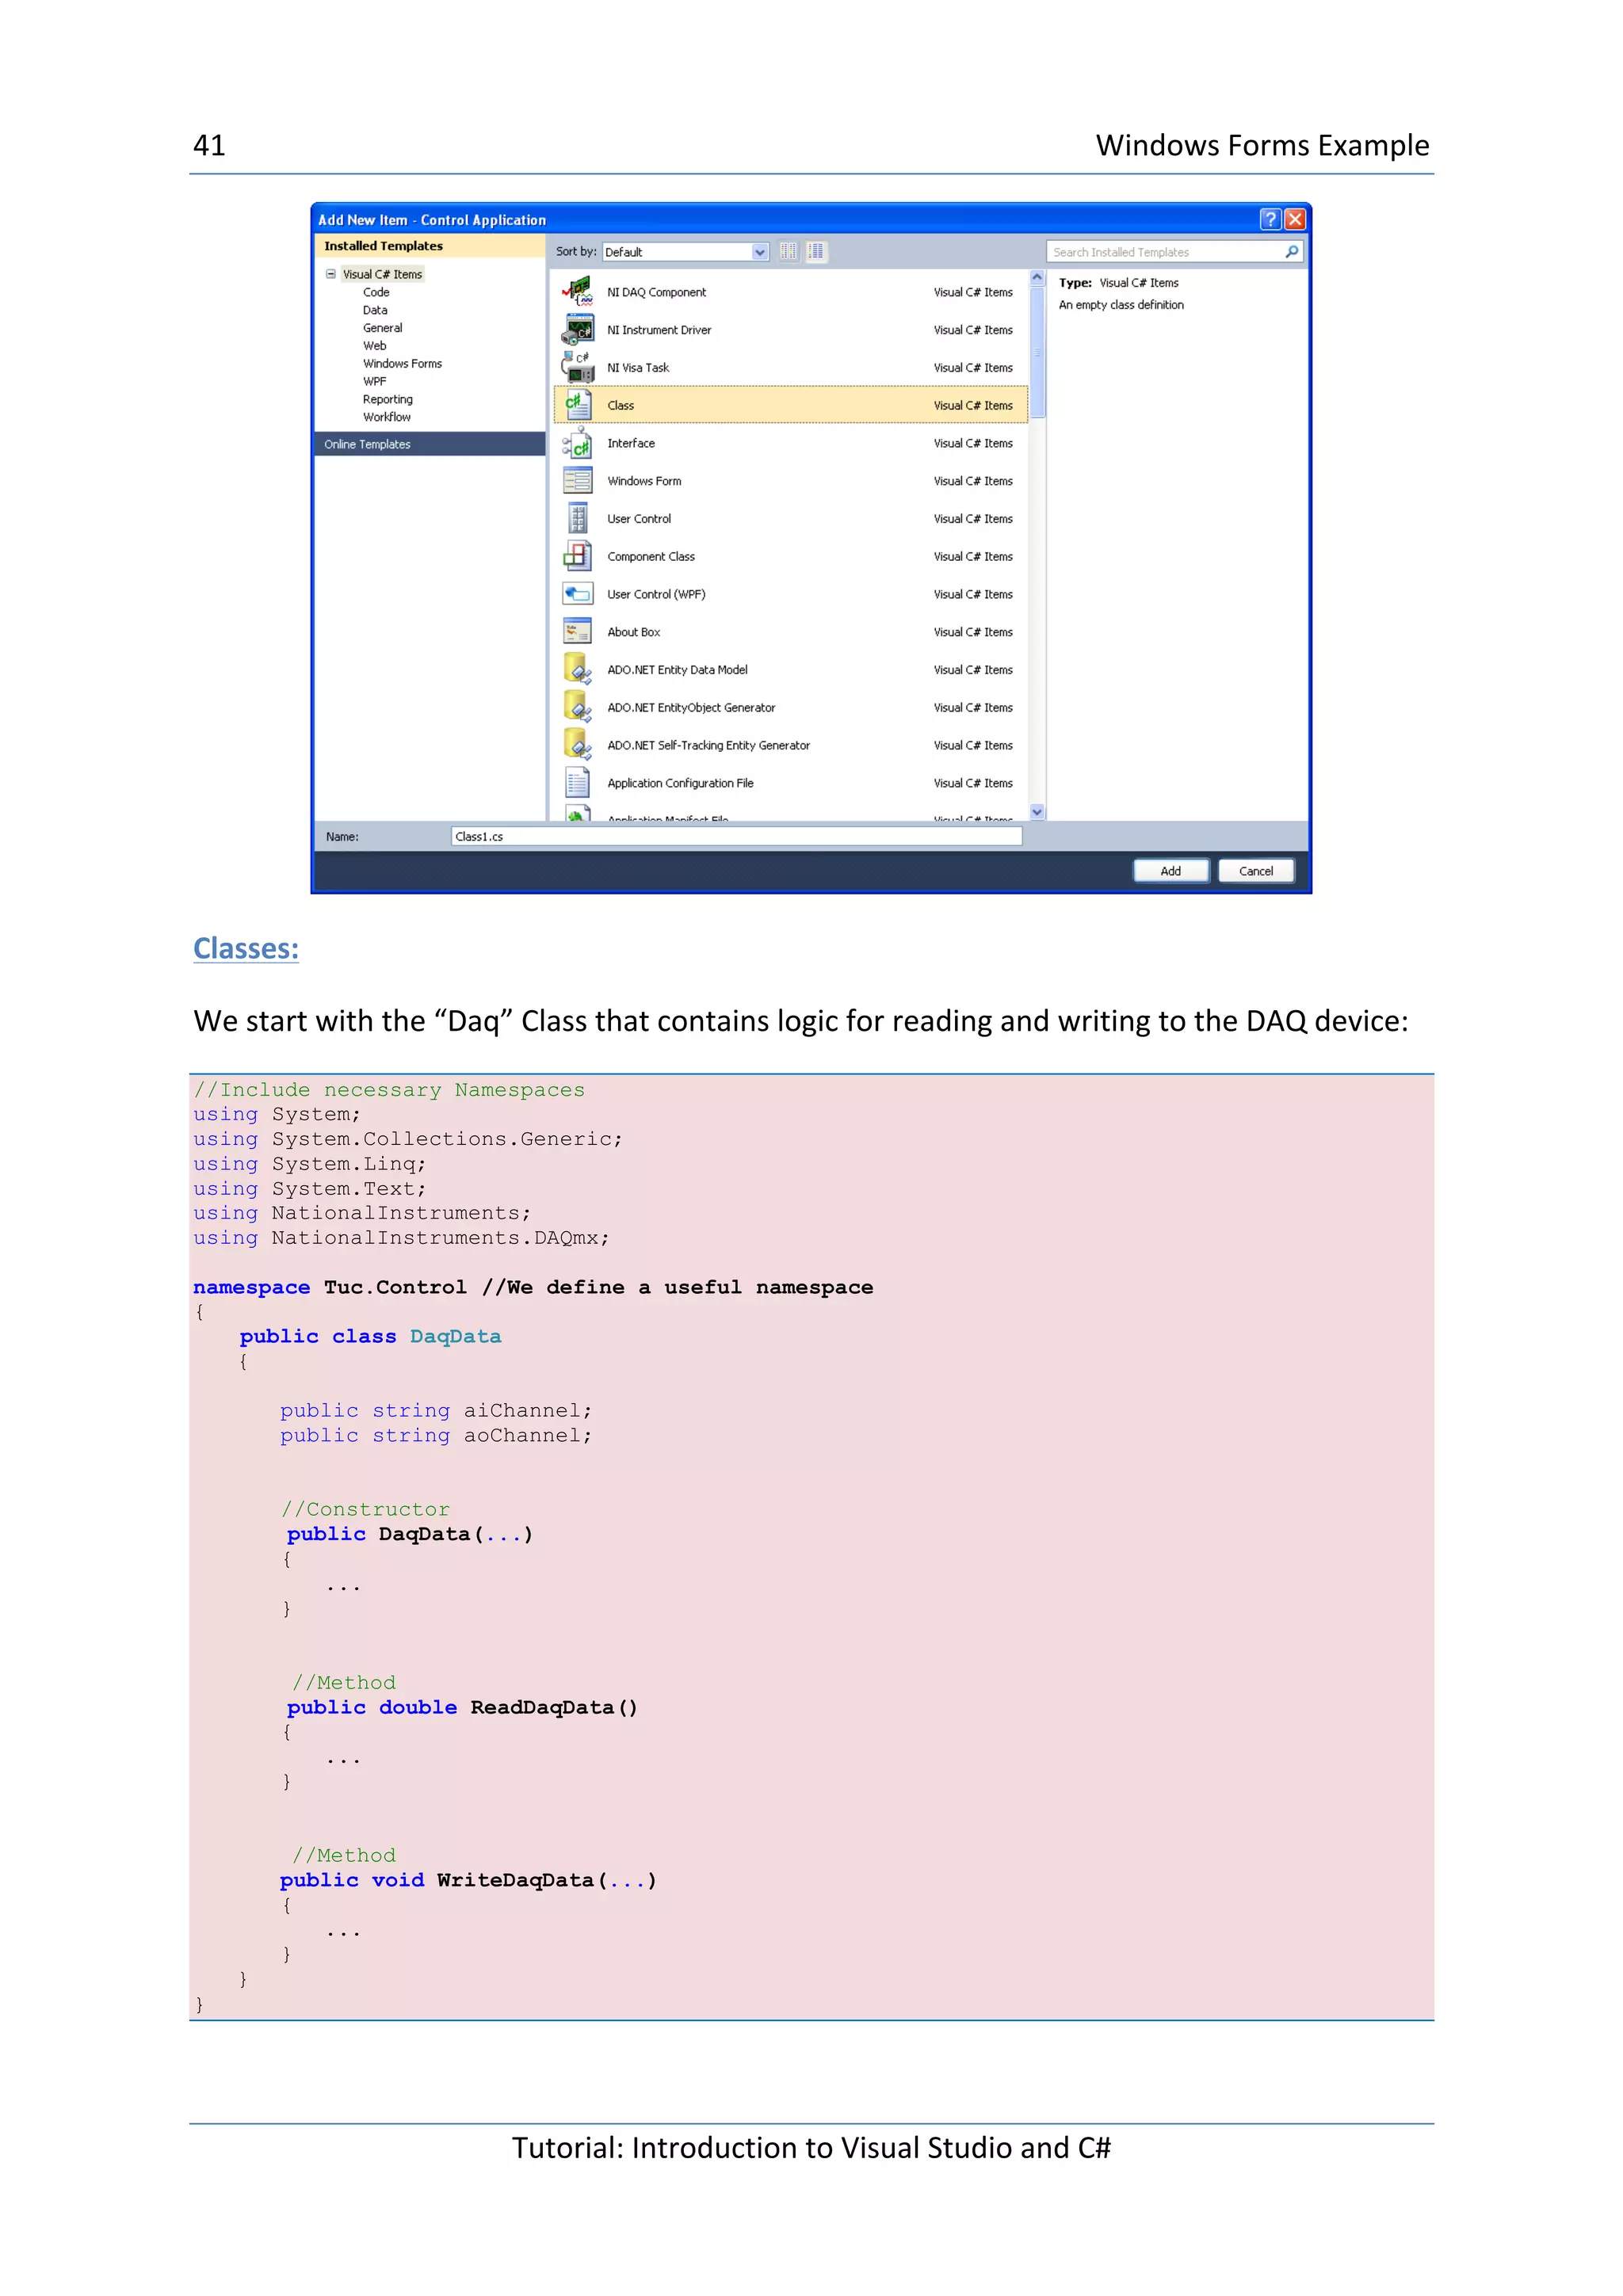Image resolution: width=1623 pixels, height=2296 pixels.
Task: Select the NI DAQ Component icon
Action: (577, 292)
